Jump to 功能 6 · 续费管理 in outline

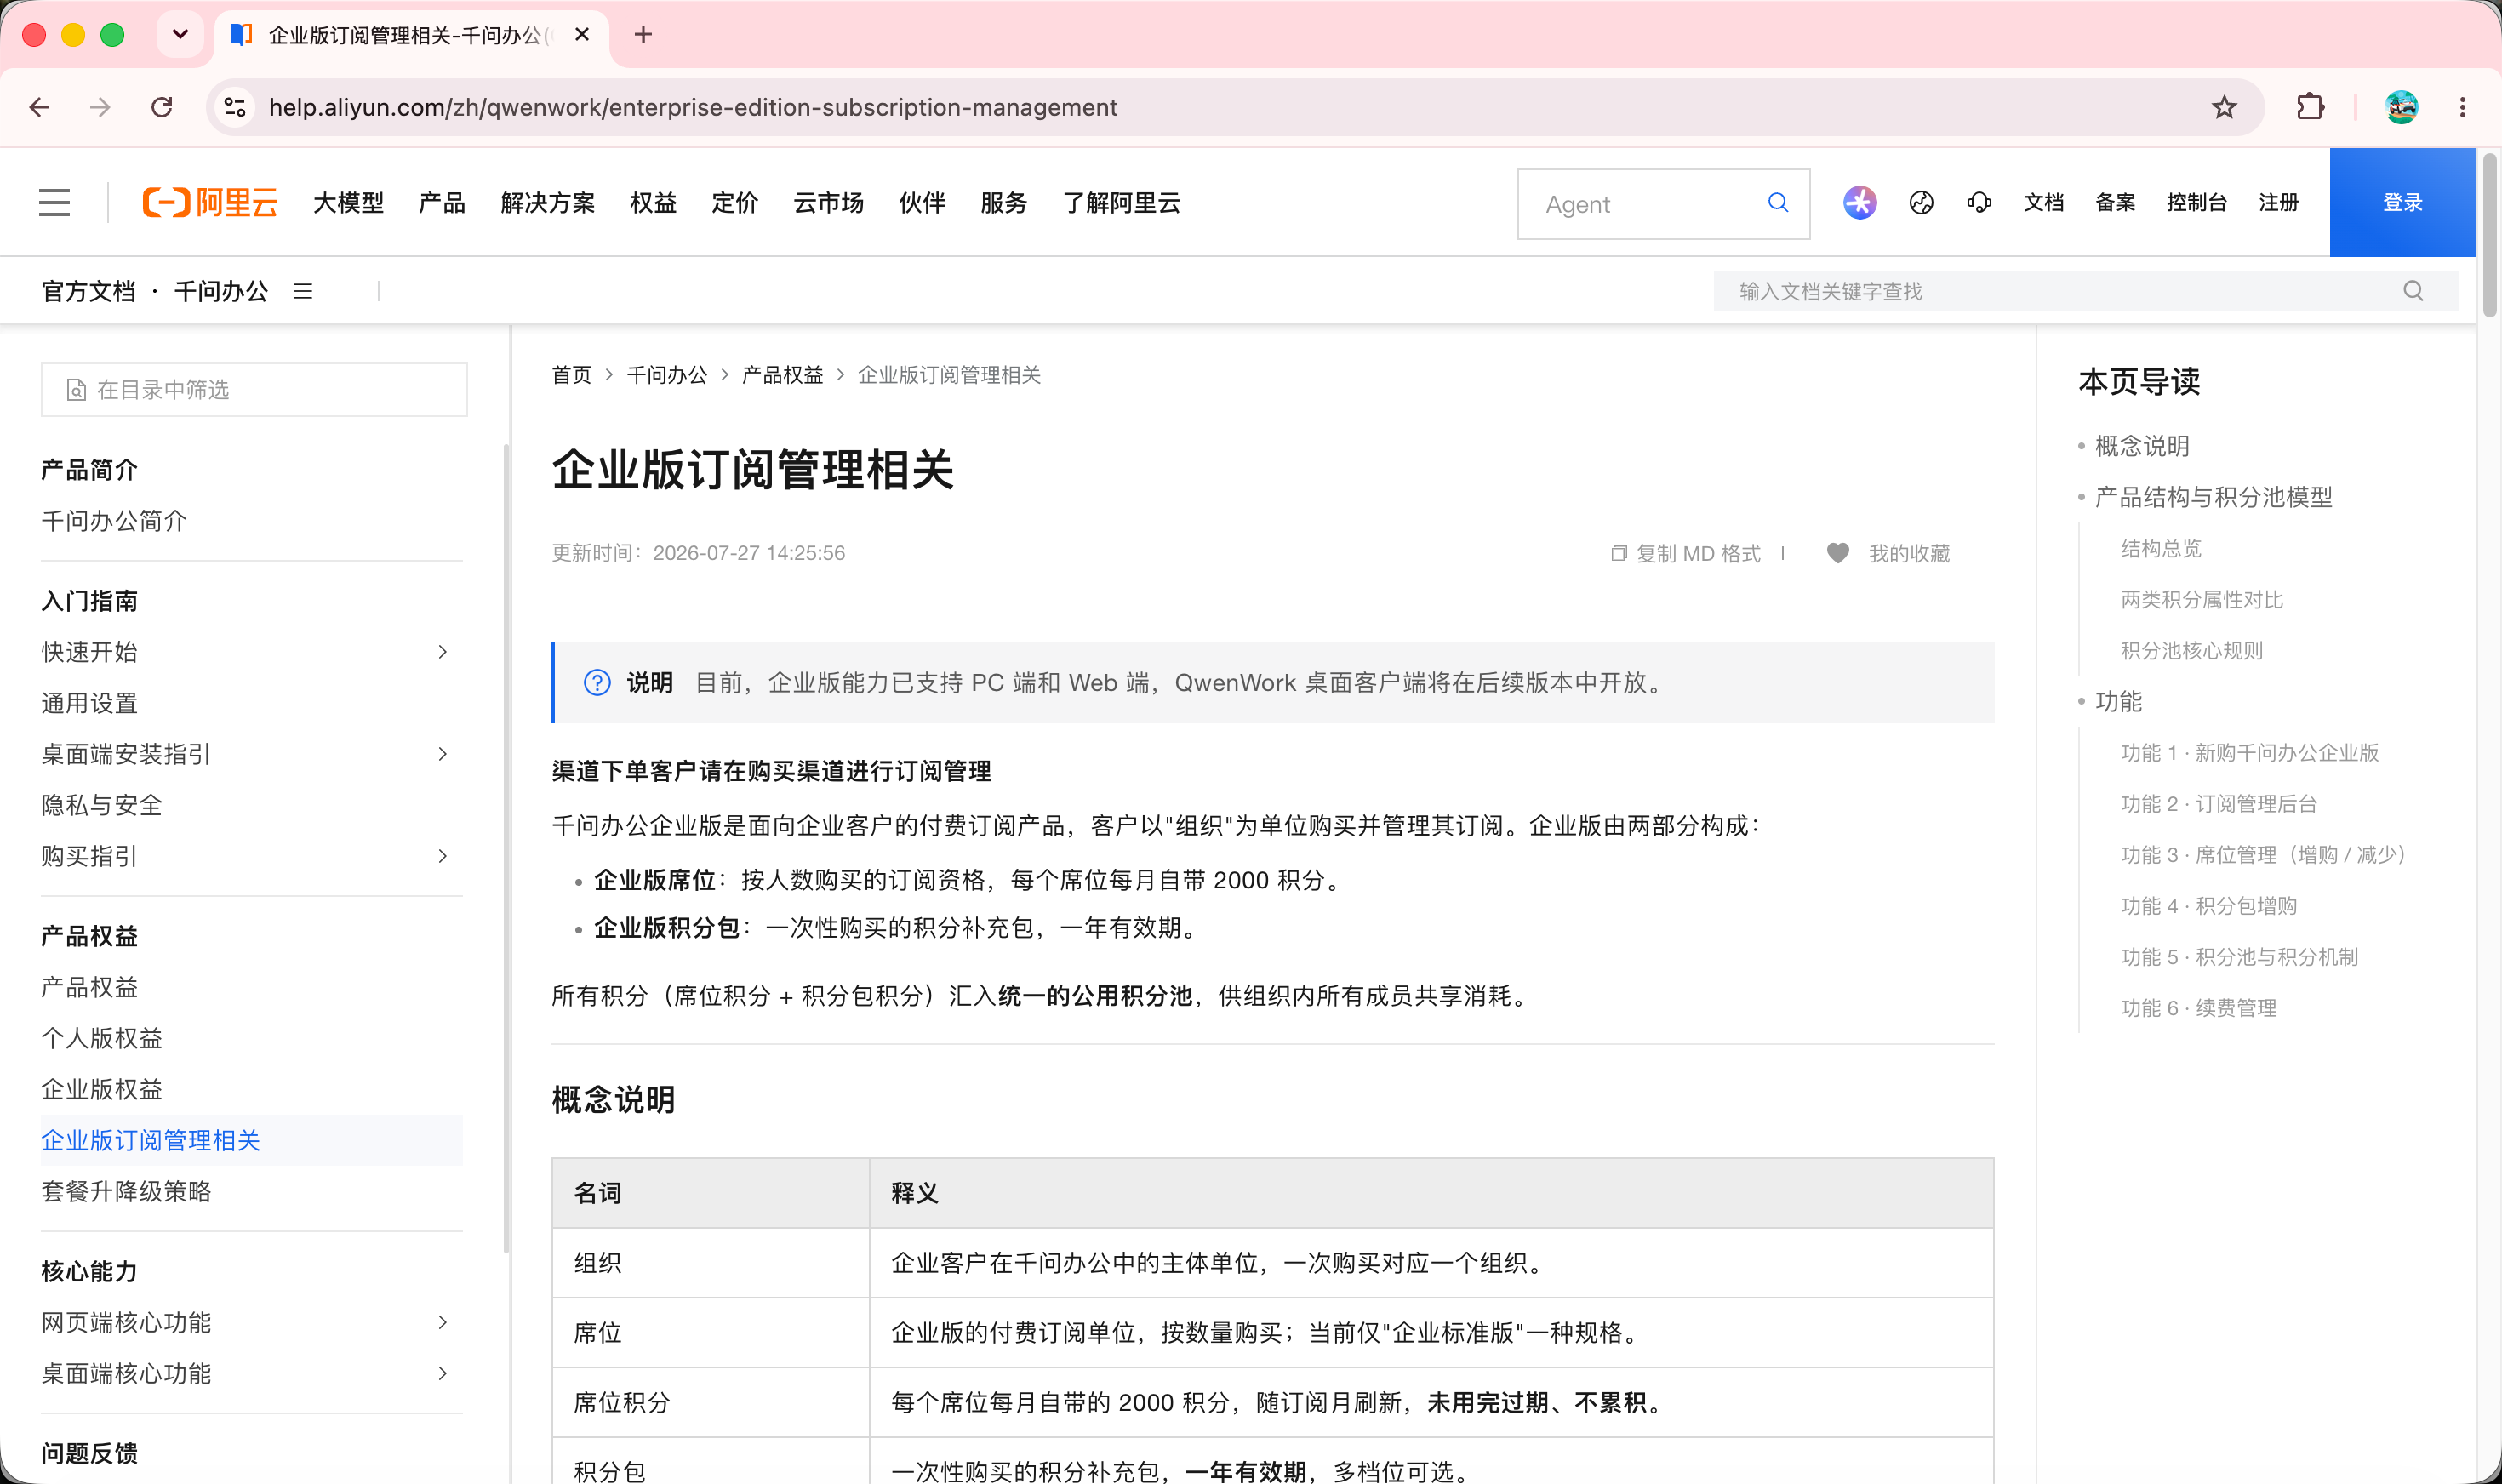[x=2199, y=1008]
